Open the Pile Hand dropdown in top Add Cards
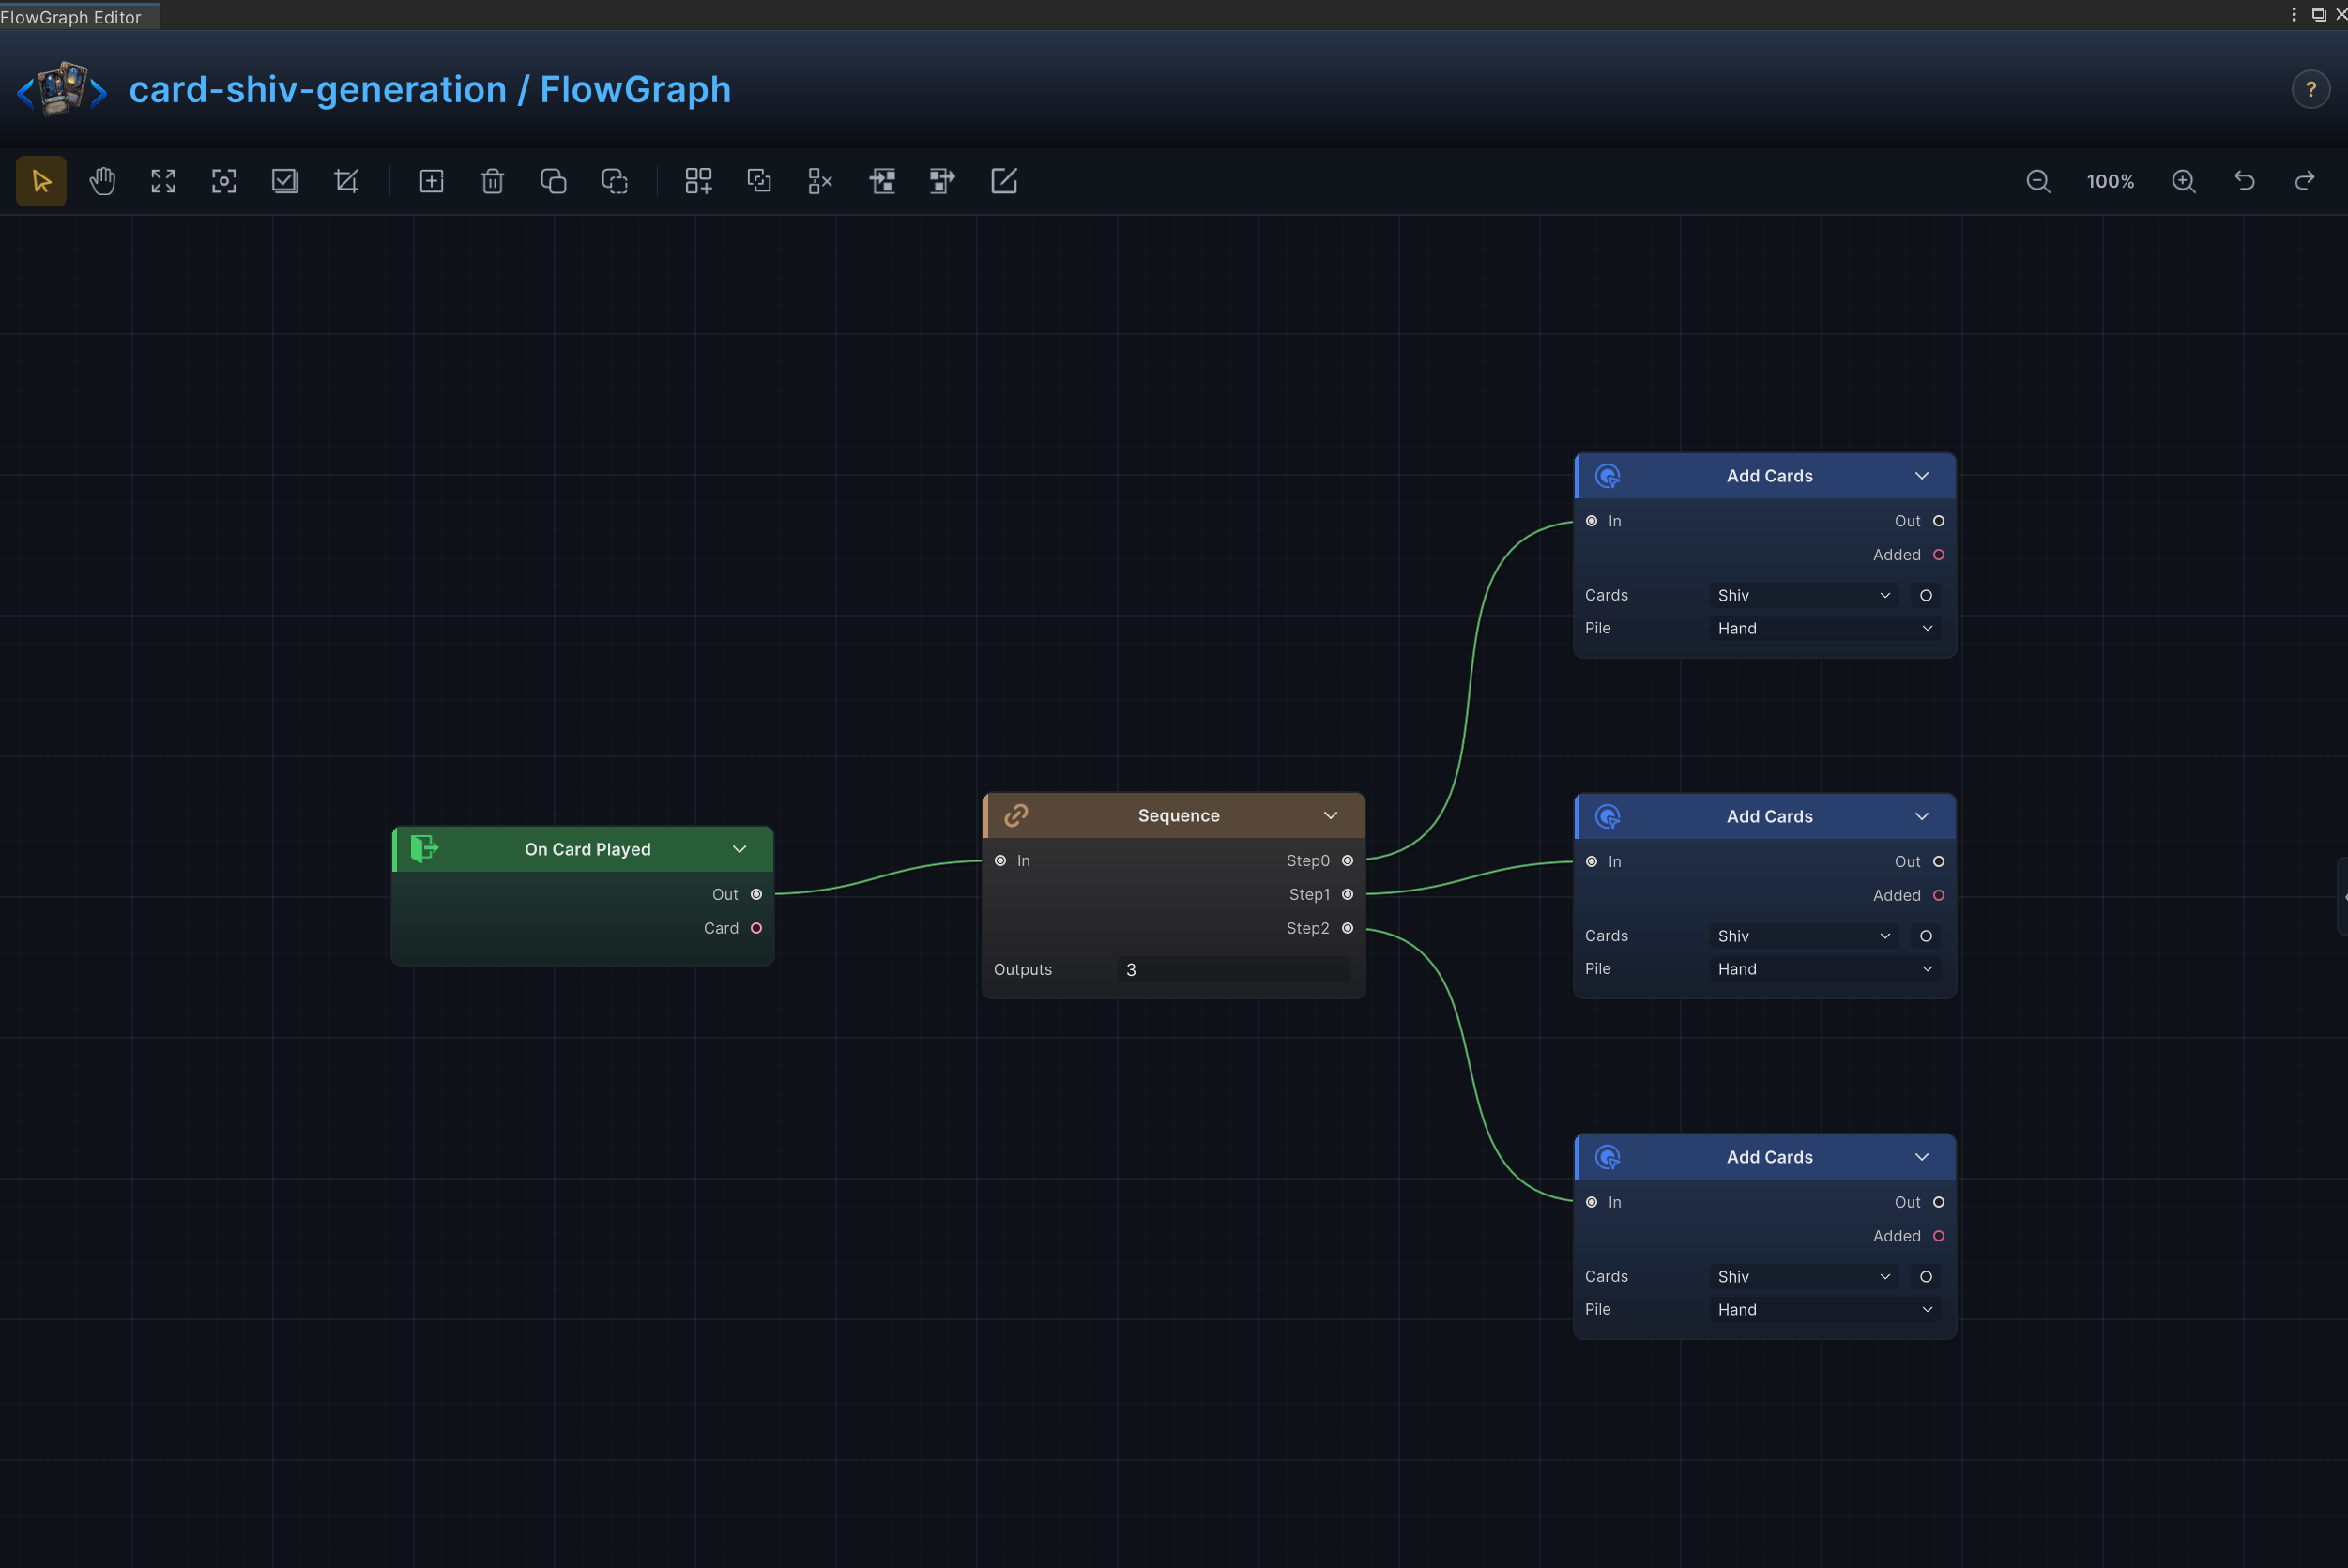Image resolution: width=2348 pixels, height=1568 pixels. tap(1825, 628)
